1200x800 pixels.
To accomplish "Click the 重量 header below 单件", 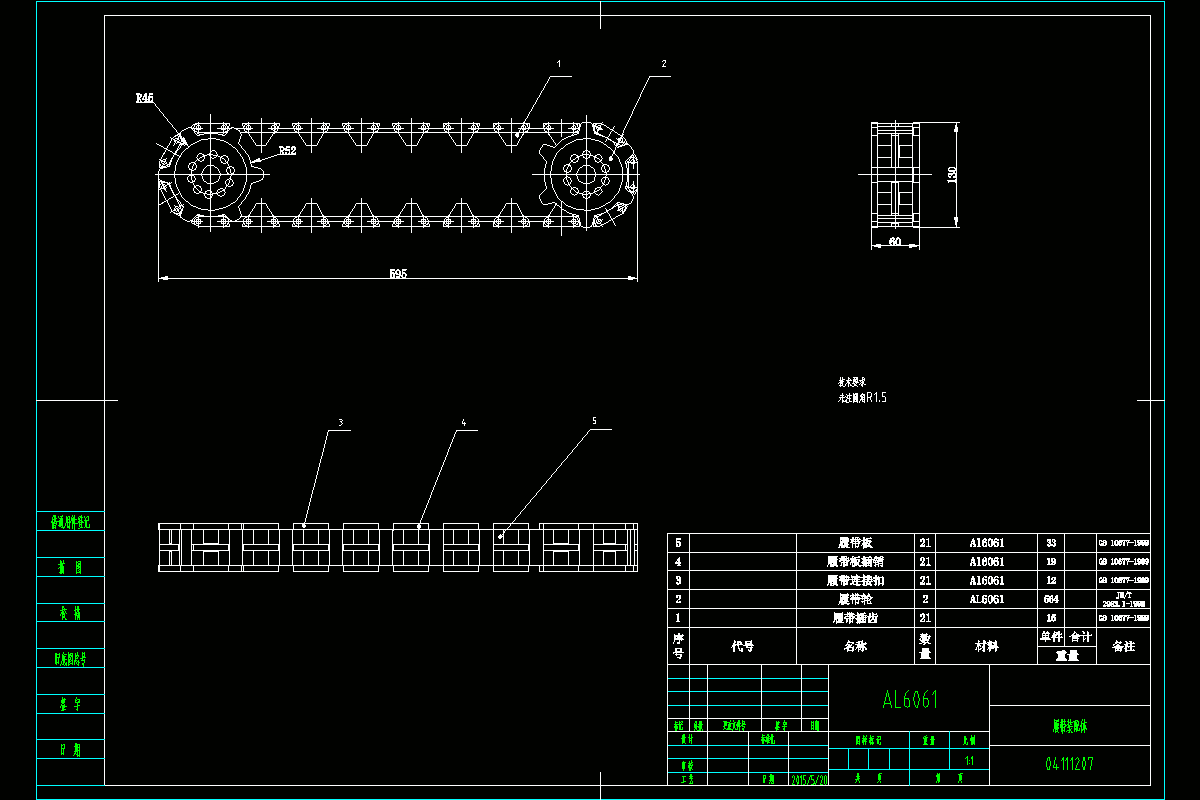I will 1067,656.
